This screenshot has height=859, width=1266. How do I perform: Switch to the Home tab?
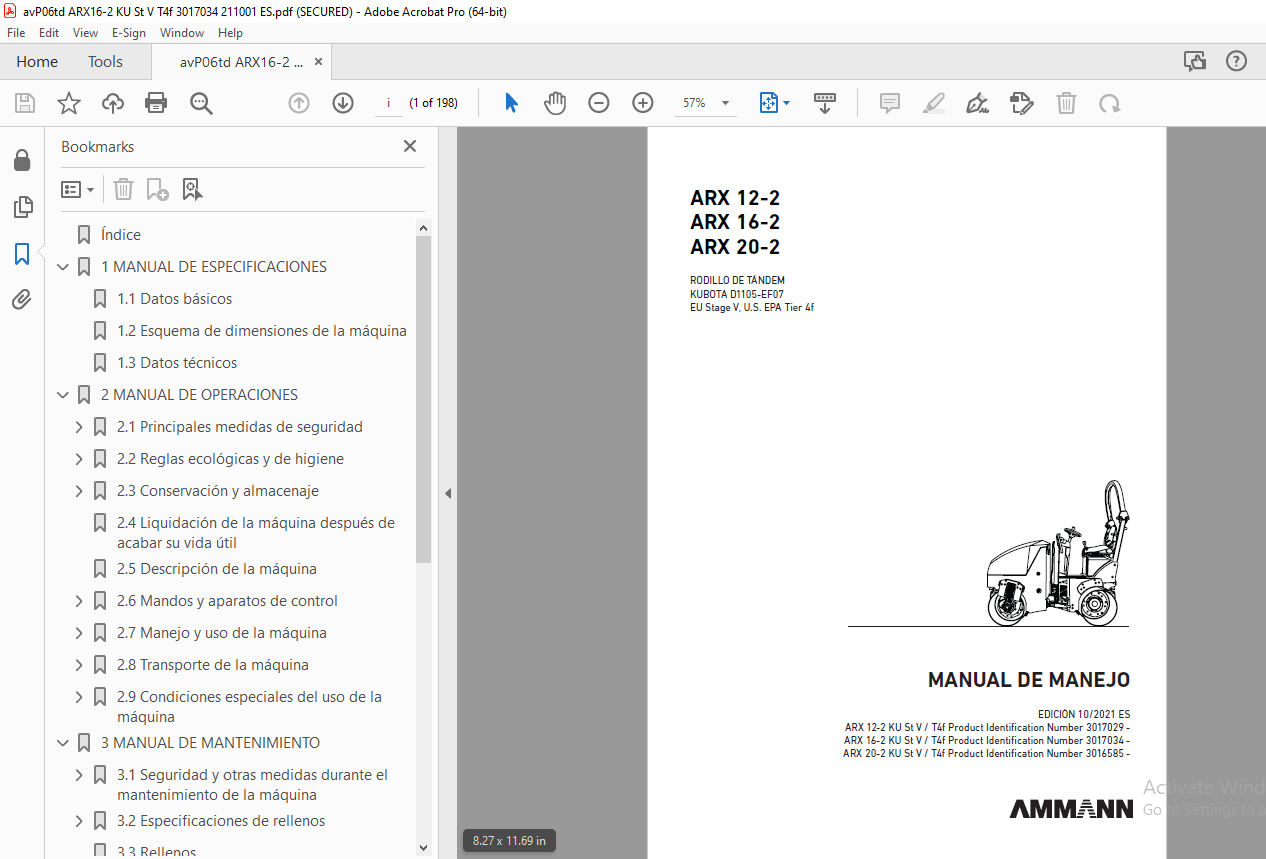pyautogui.click(x=37, y=62)
